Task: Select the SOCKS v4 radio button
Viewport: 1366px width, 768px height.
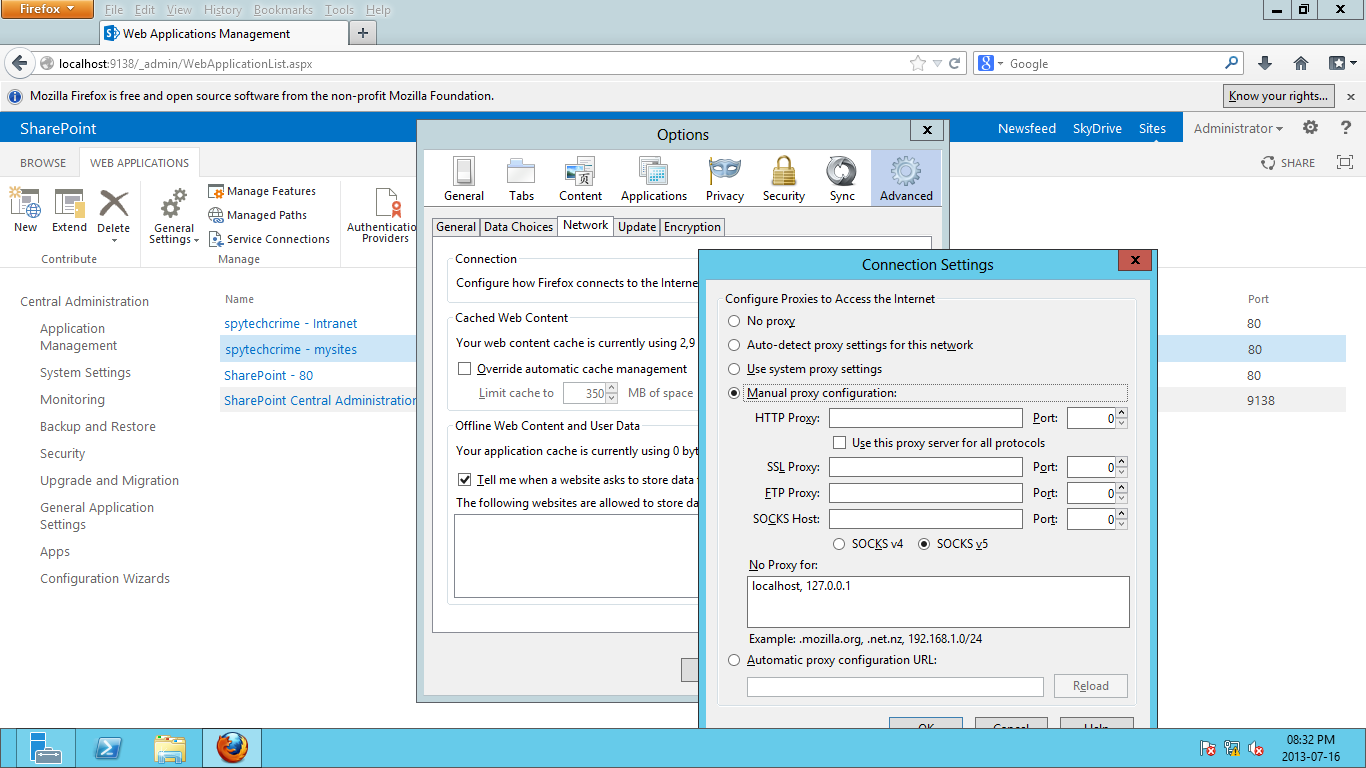Action: coord(839,544)
